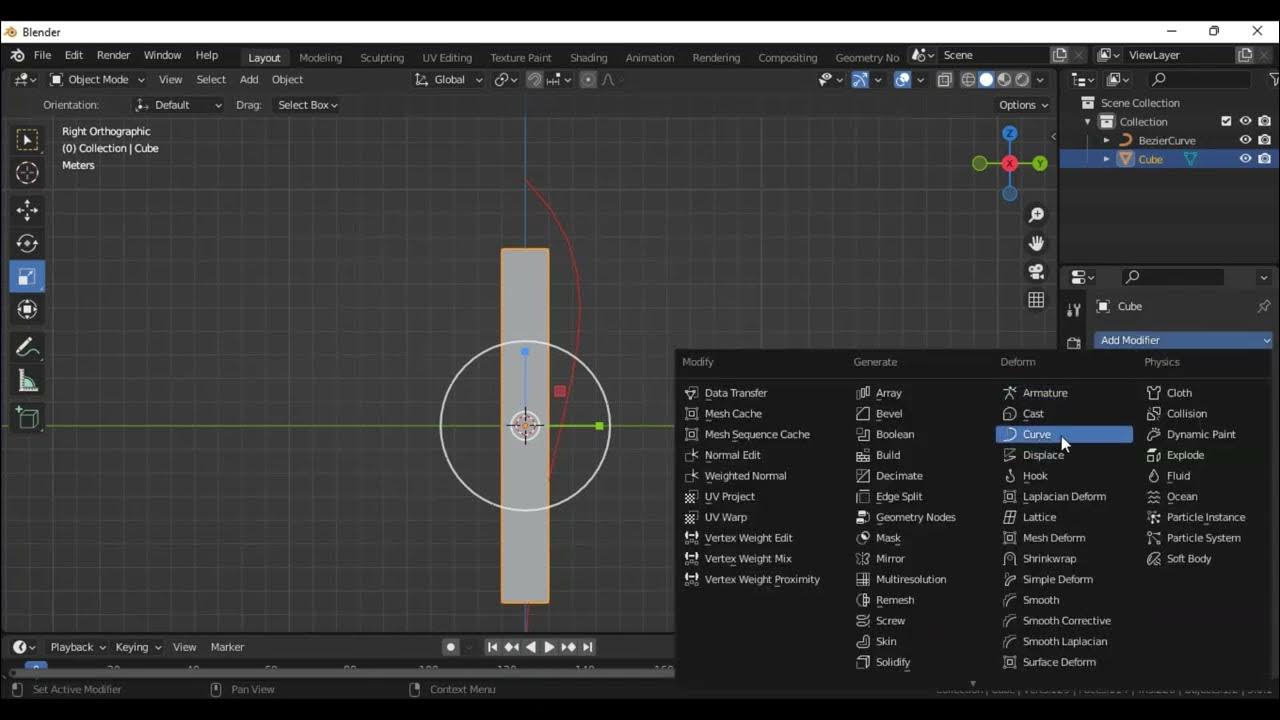
Task: Switch to solid viewport shading
Action: pos(986,80)
